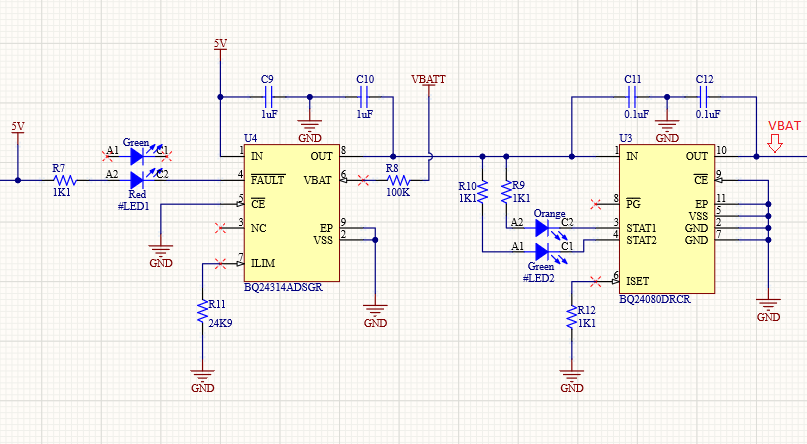Image resolution: width=807 pixels, height=444 pixels.
Task: Select the R8 100K resistor symbol
Action: point(398,181)
